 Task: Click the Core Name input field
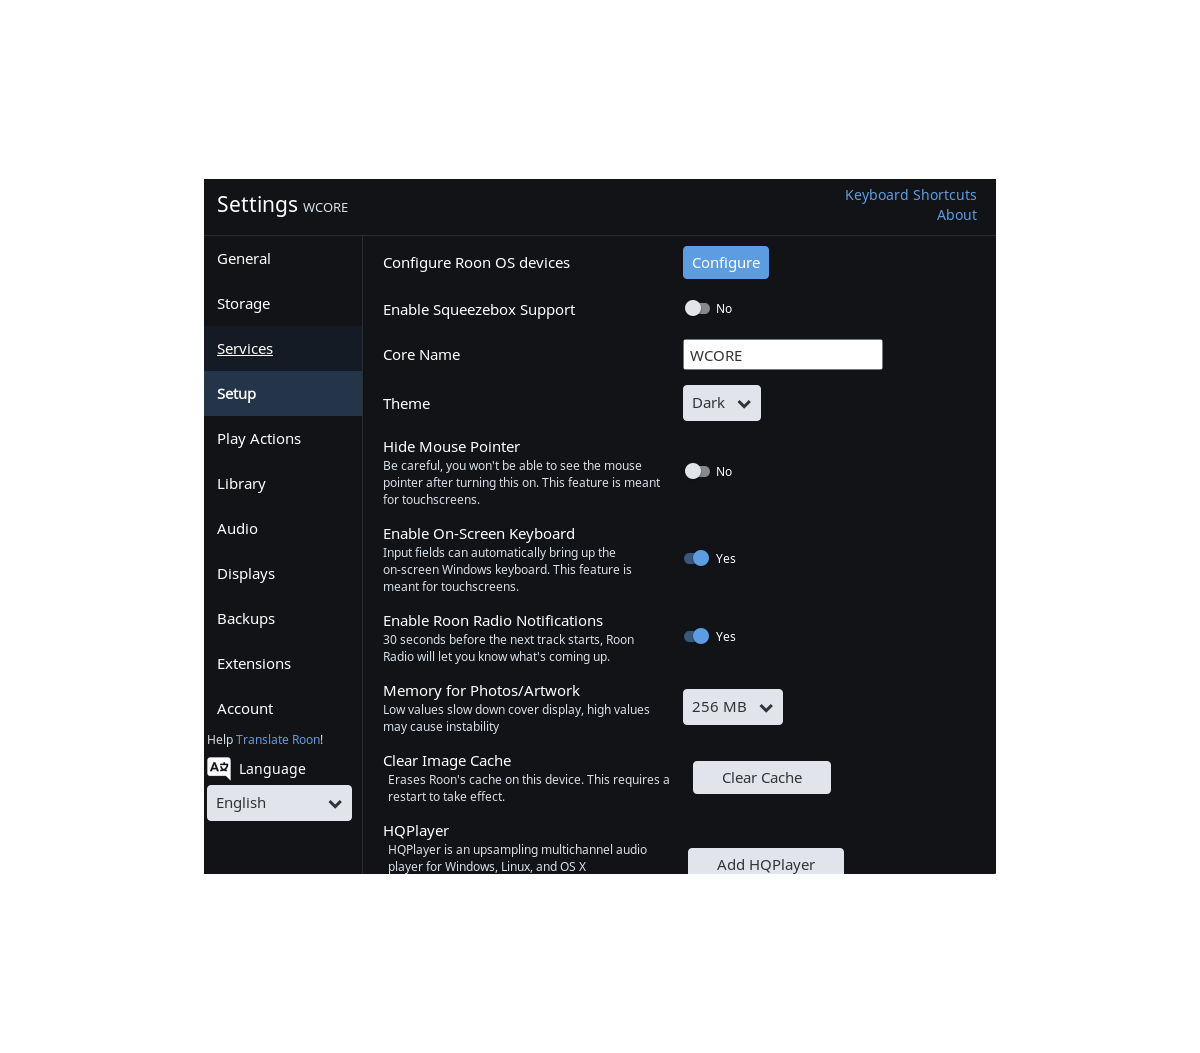(783, 355)
